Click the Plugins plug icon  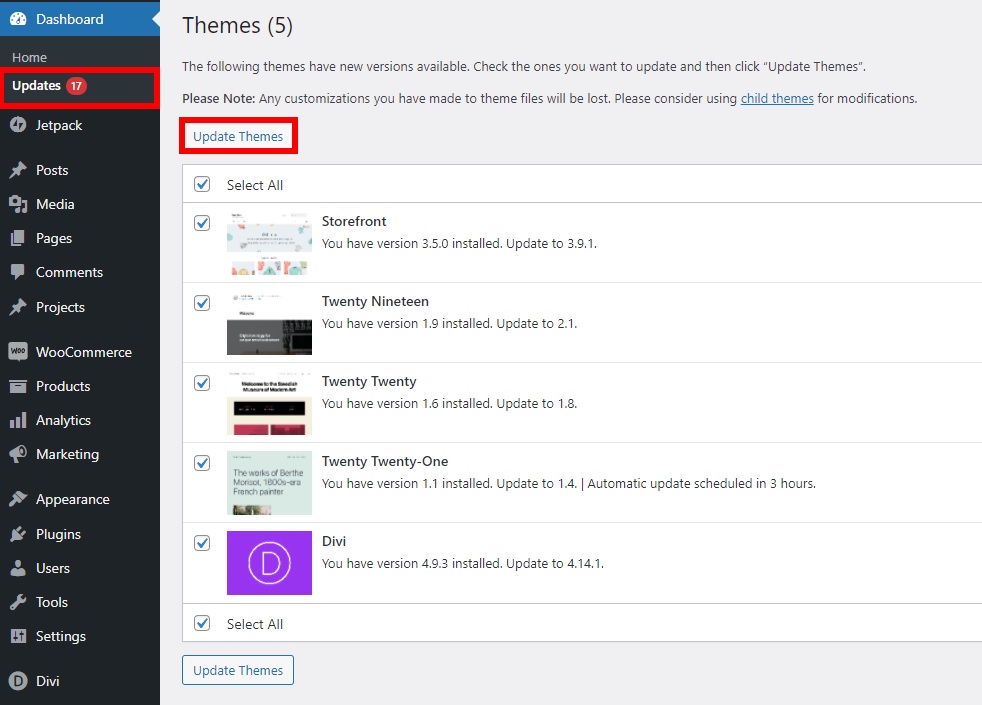click(x=18, y=534)
